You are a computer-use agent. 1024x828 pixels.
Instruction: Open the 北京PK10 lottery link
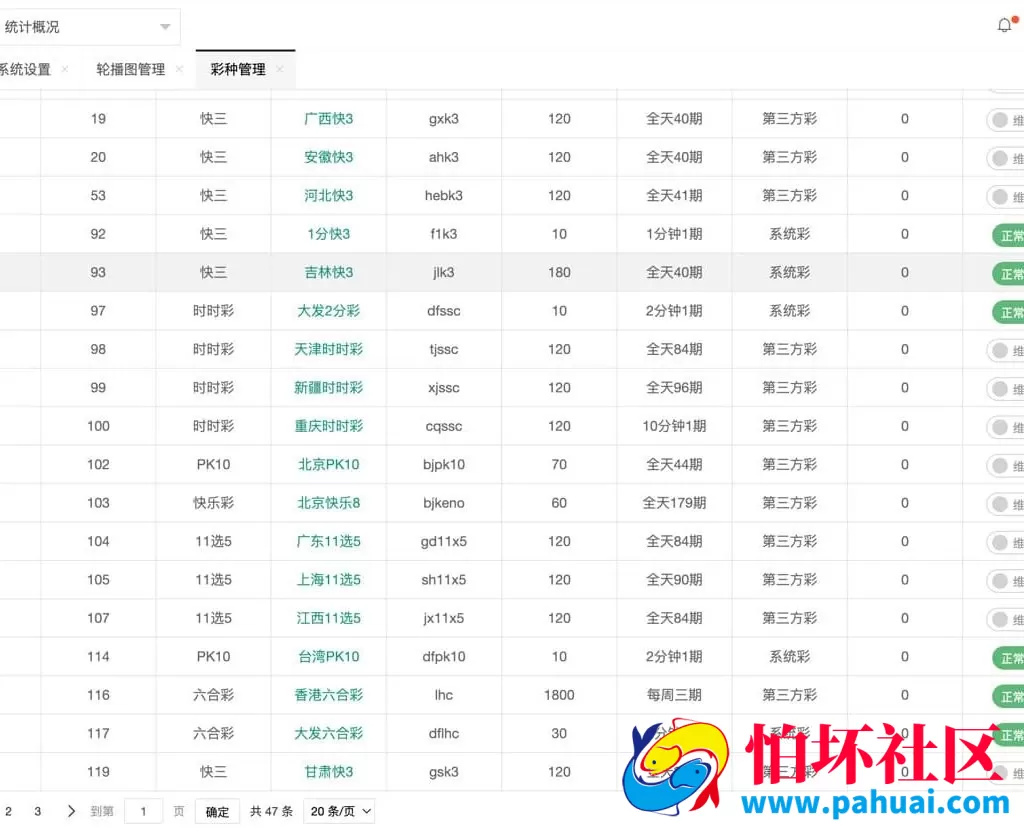click(328, 464)
